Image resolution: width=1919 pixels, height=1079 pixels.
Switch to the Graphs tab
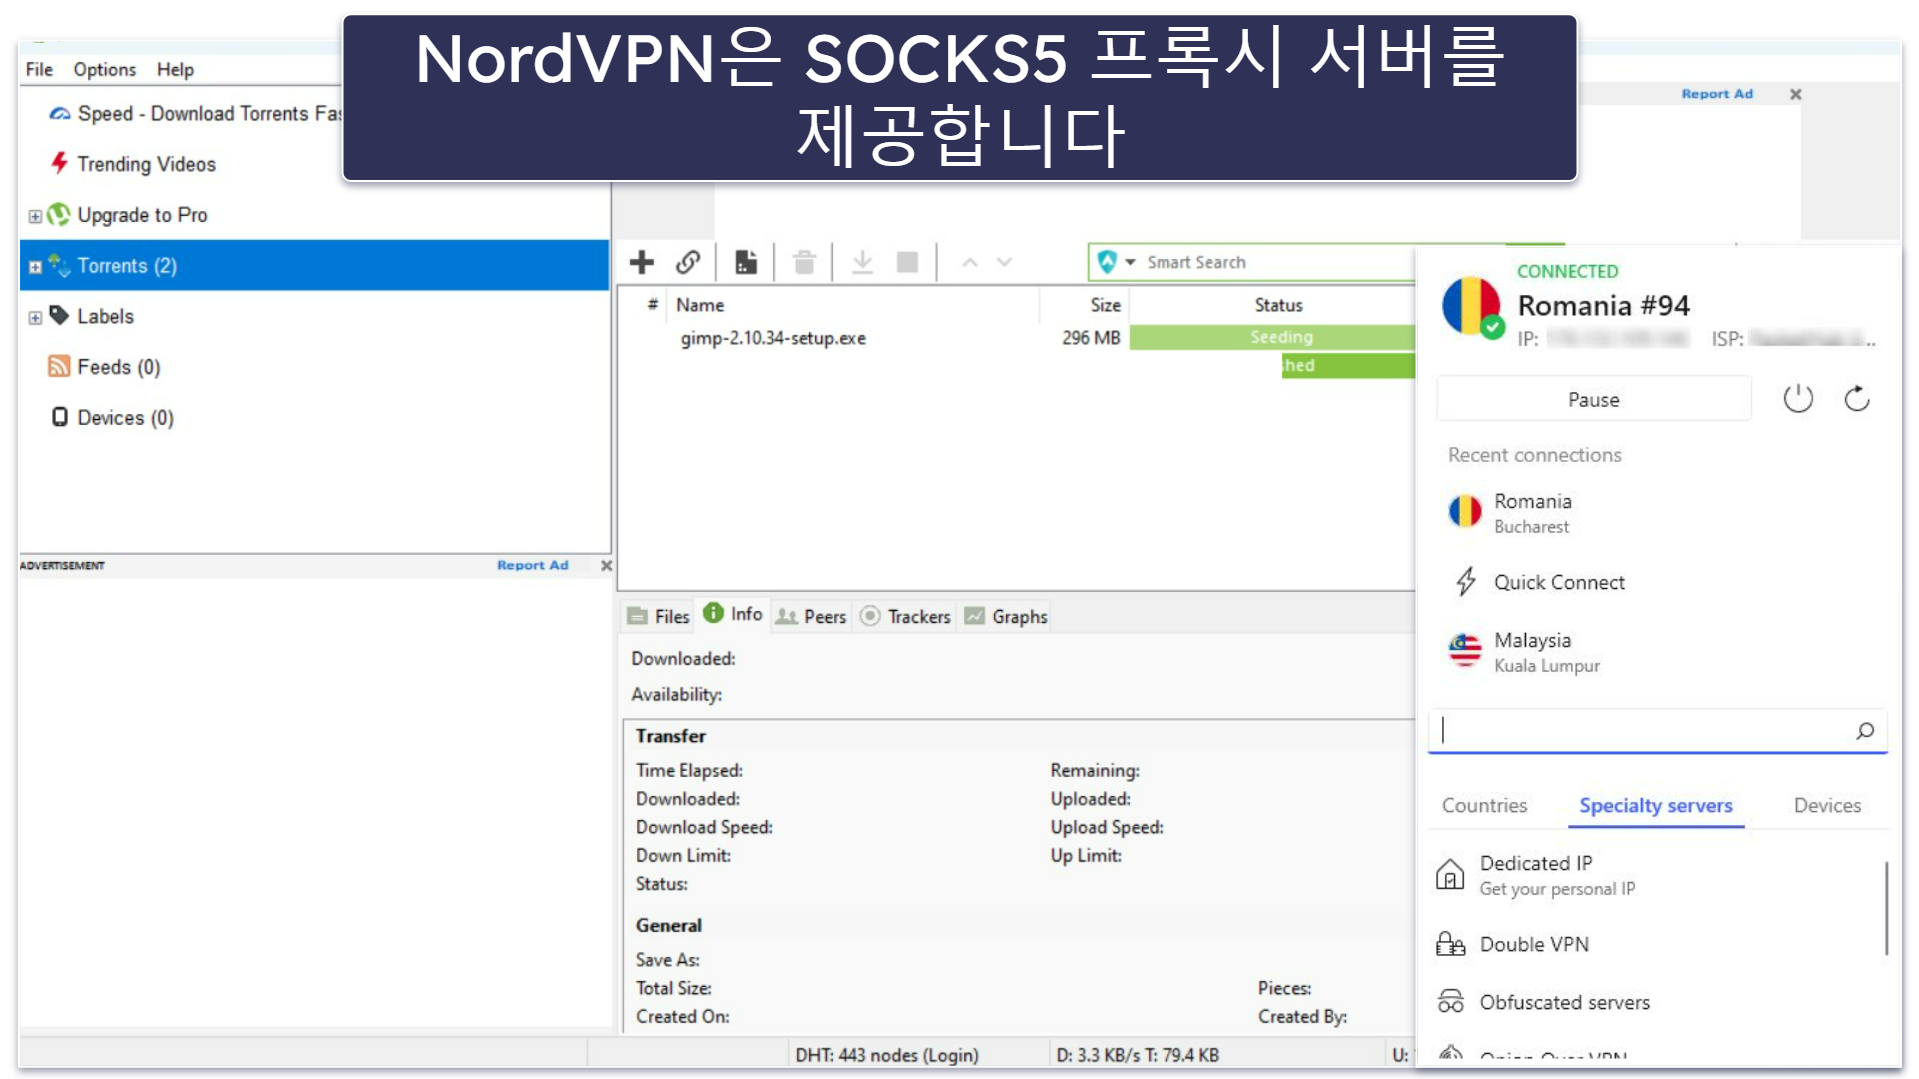click(x=1007, y=616)
